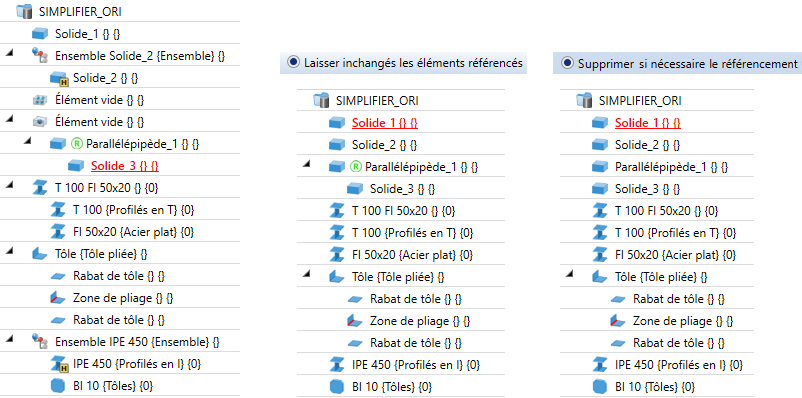The height and width of the screenshot is (398, 802).
Task: Click Solide_2 icon with H badge
Action: click(58, 78)
